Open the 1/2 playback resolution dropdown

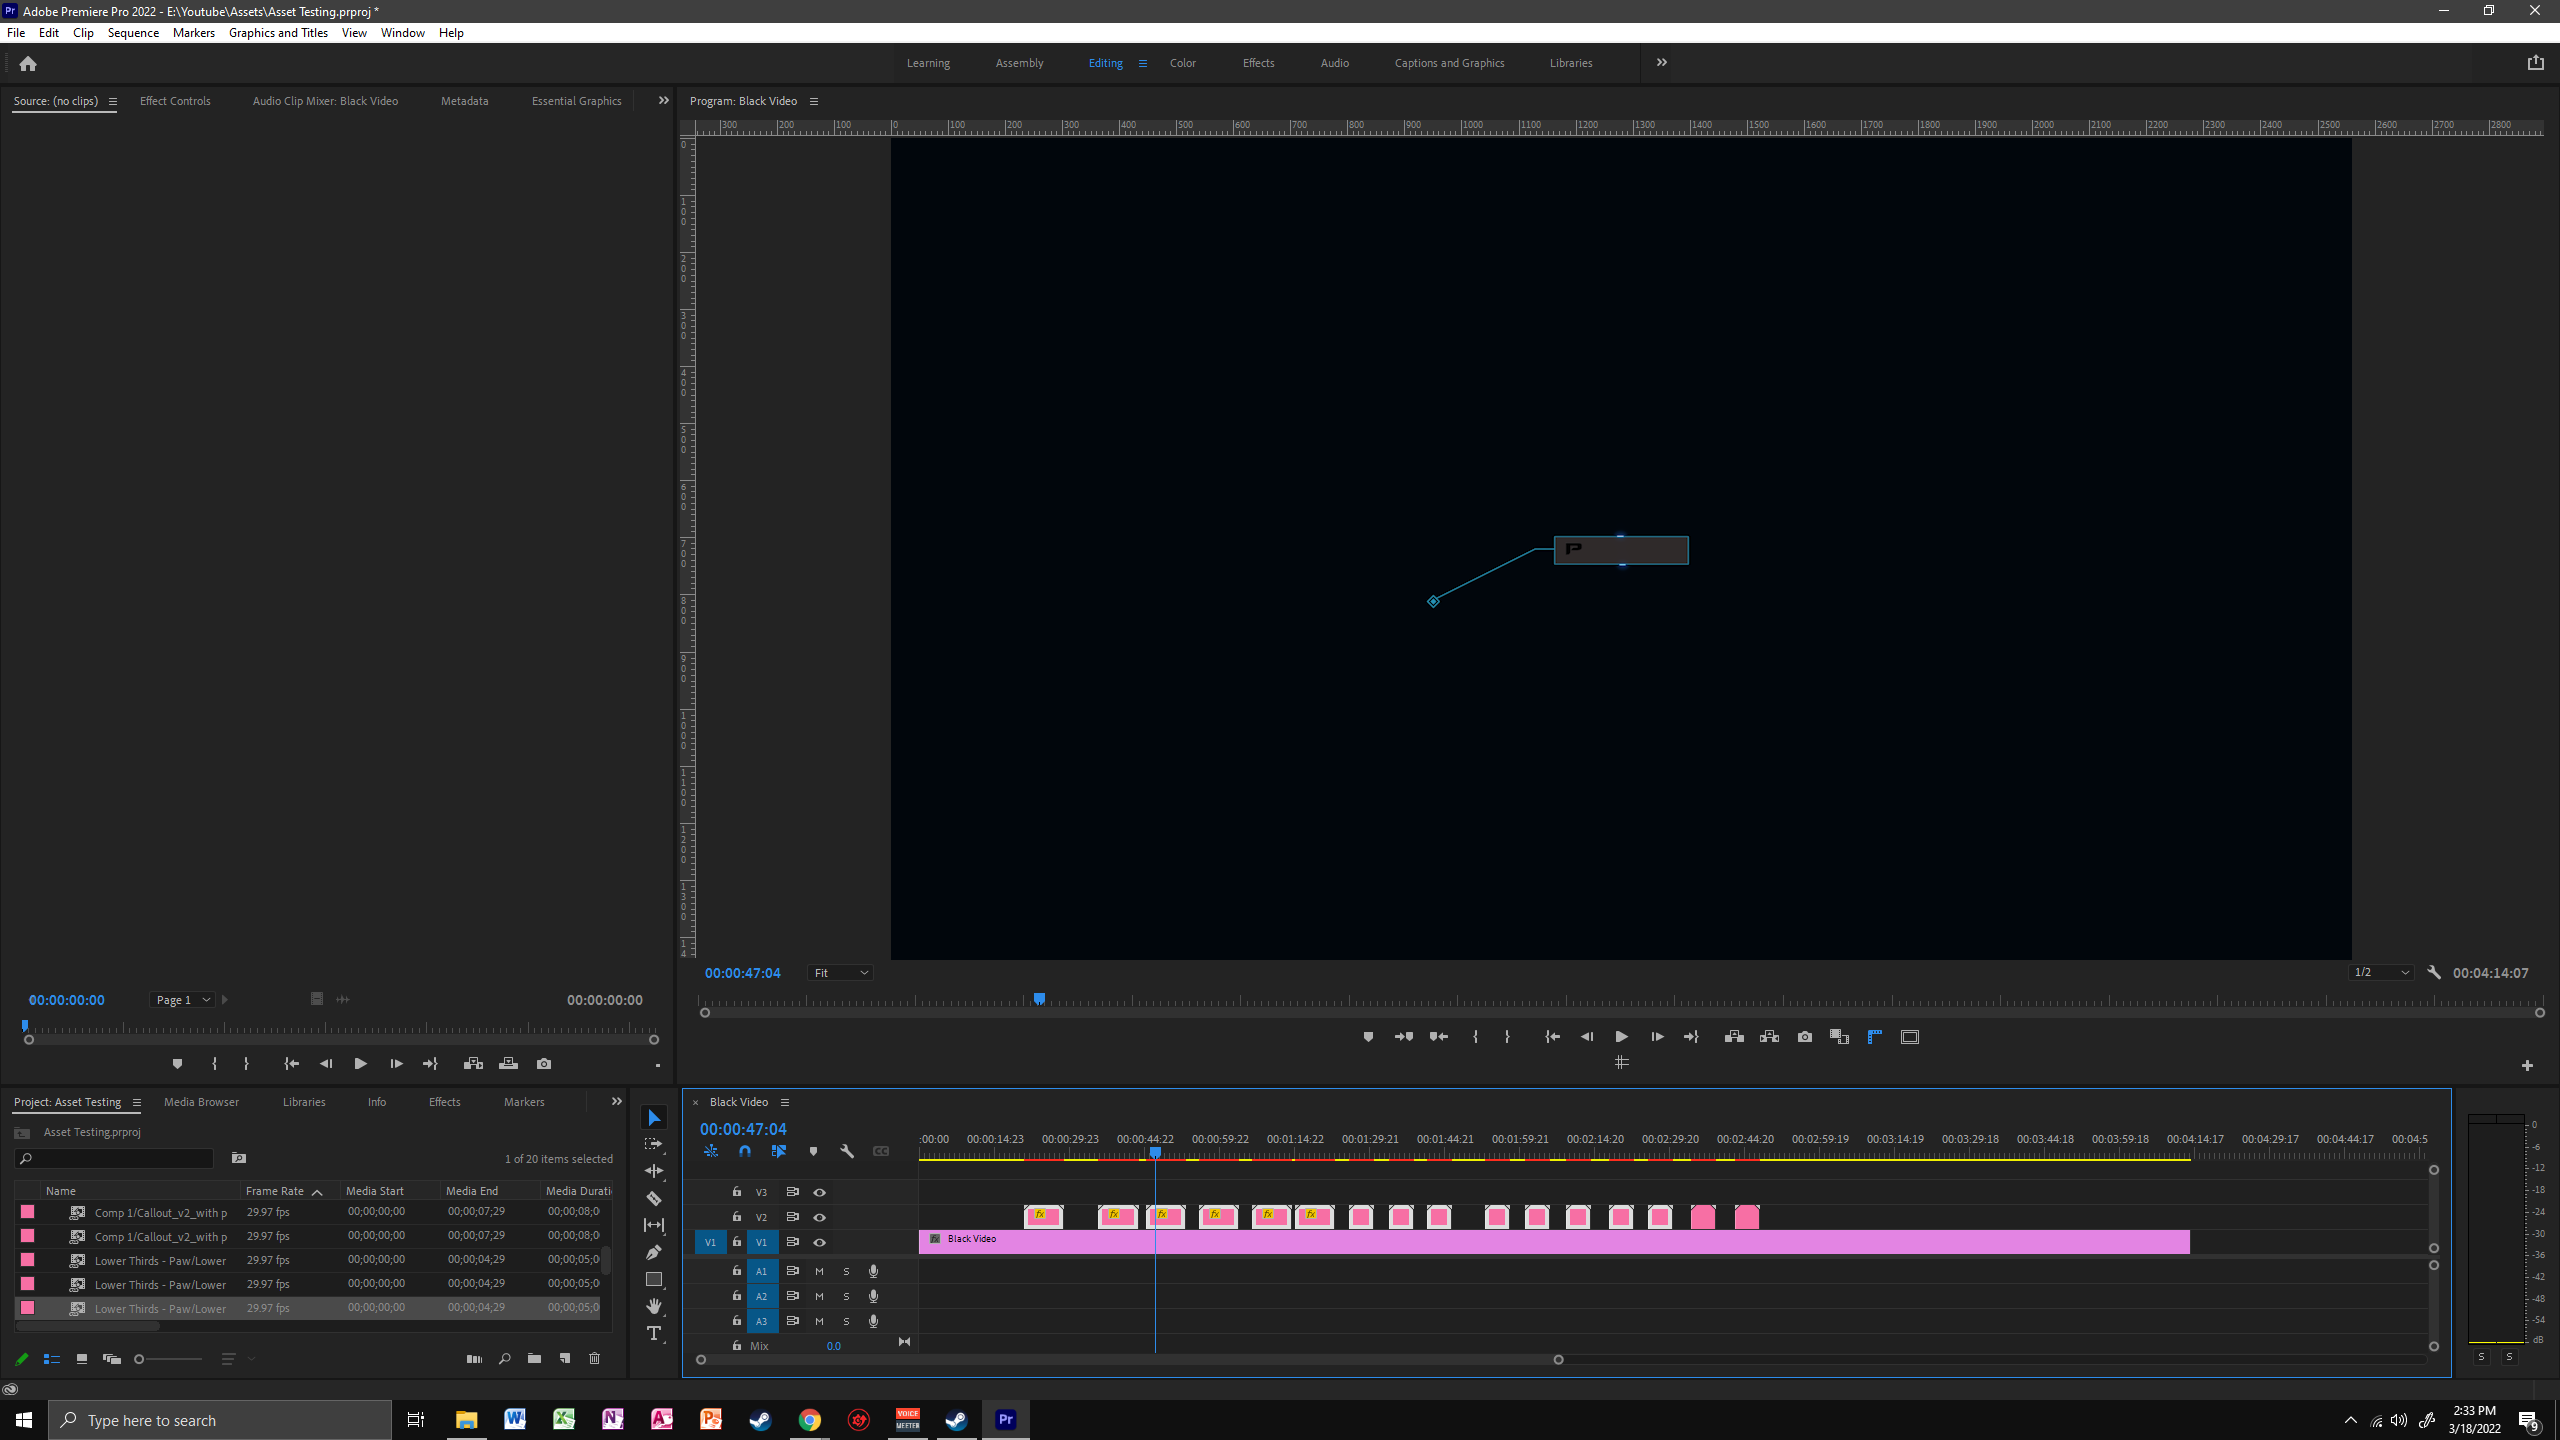tap(2380, 972)
